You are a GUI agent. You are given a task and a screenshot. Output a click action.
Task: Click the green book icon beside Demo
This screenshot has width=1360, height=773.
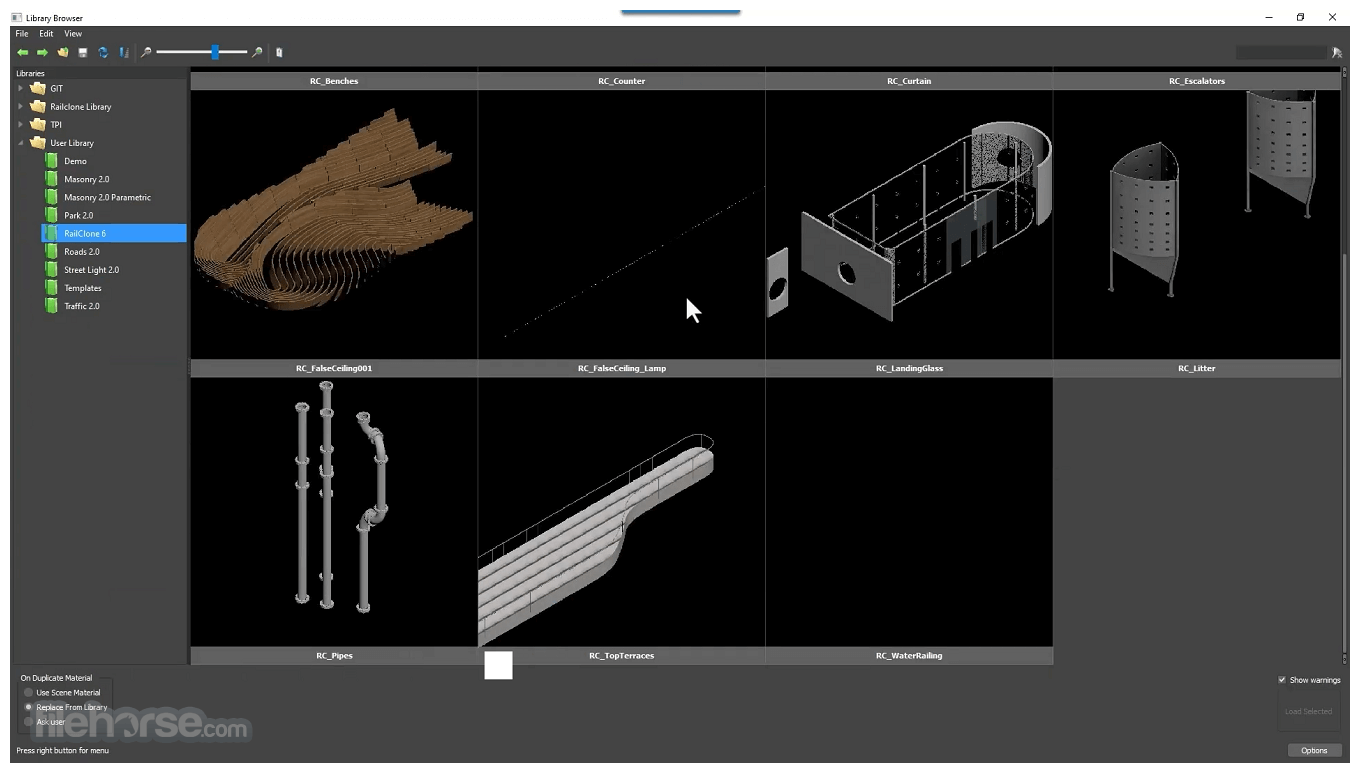click(51, 161)
